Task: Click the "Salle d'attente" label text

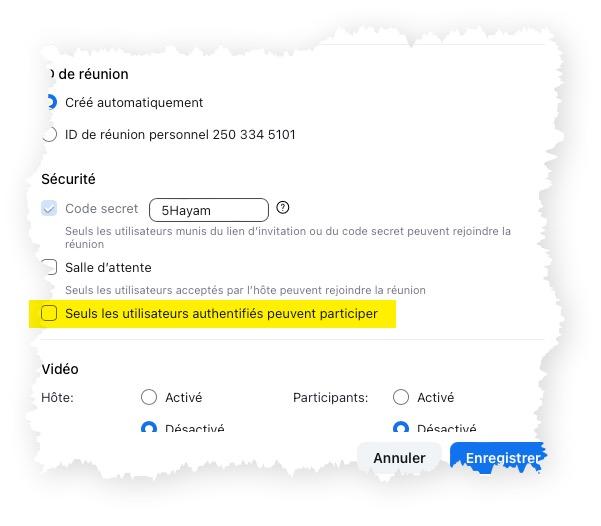Action: coord(108,267)
